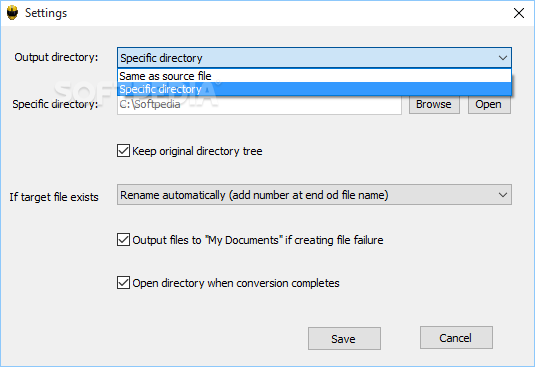The image size is (535, 367).
Task: Click Output files to My Documents label
Action: (258, 240)
